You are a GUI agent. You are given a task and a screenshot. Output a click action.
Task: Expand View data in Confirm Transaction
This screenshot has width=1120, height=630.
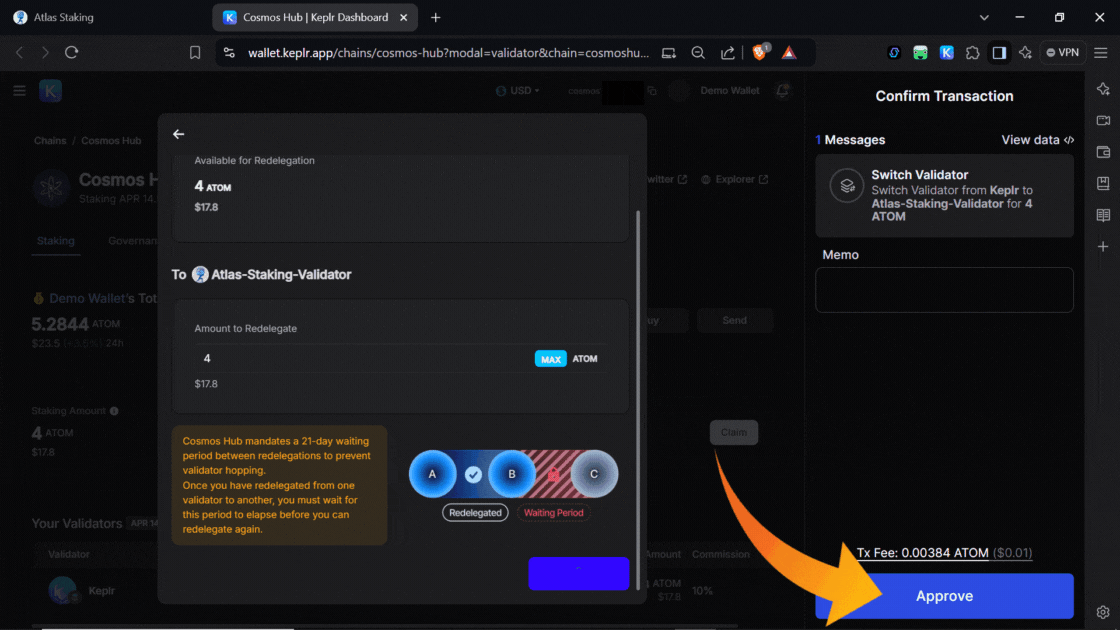[x=1038, y=140]
